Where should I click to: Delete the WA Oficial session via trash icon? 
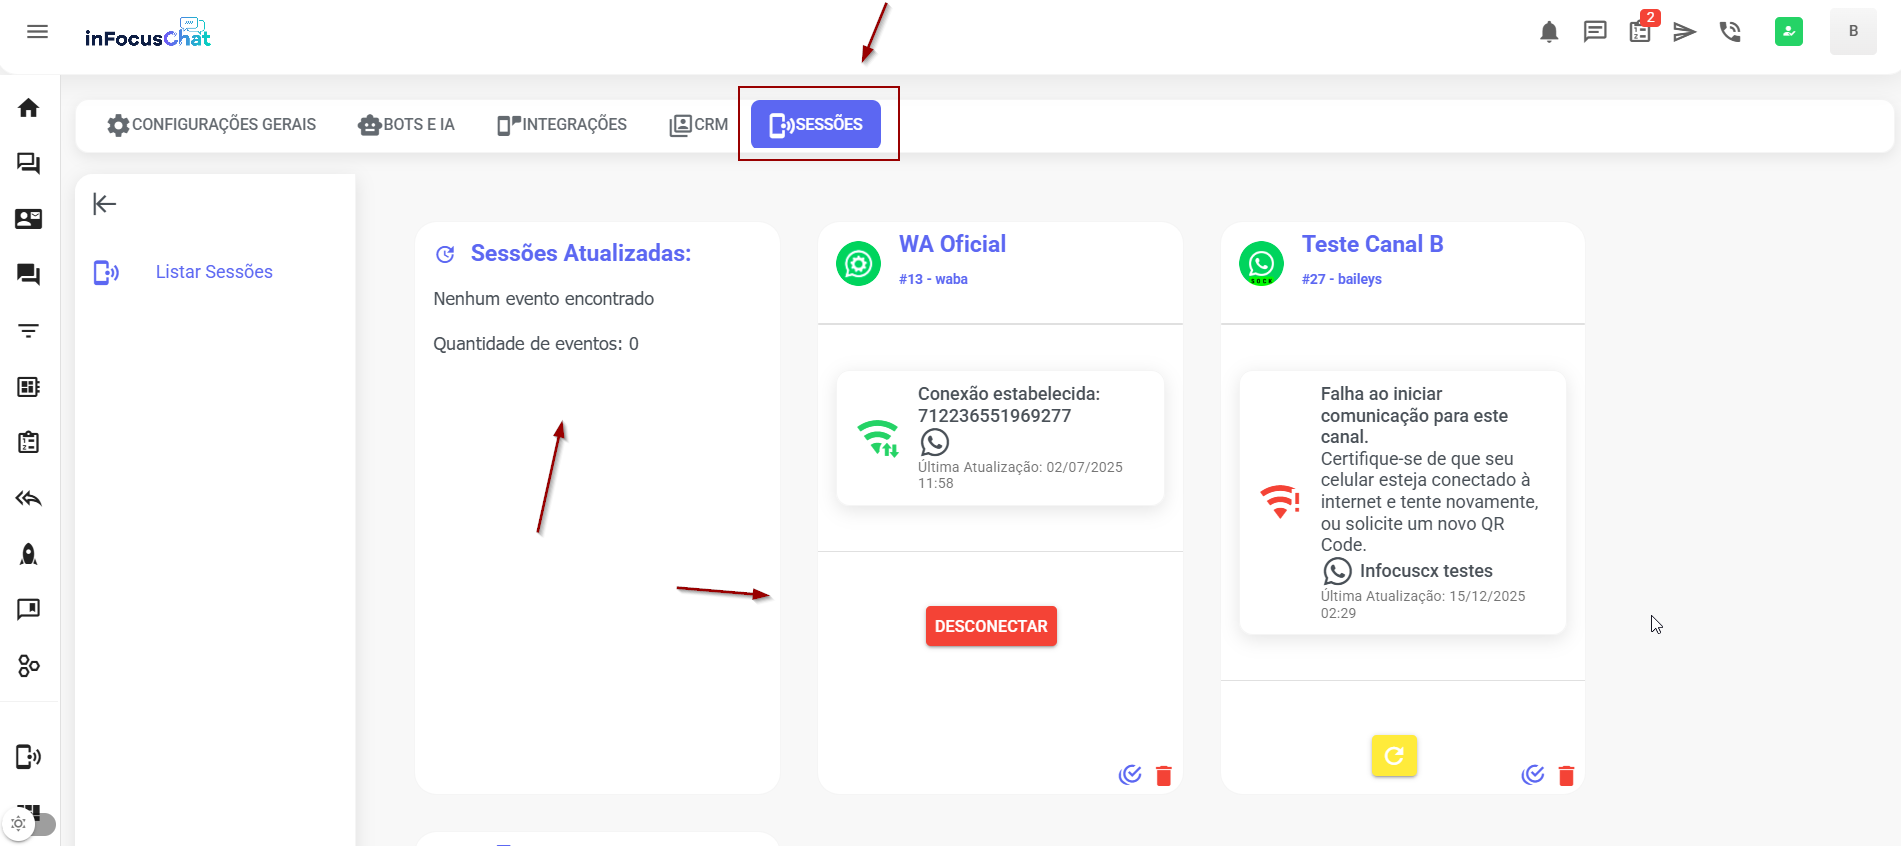pos(1163,776)
